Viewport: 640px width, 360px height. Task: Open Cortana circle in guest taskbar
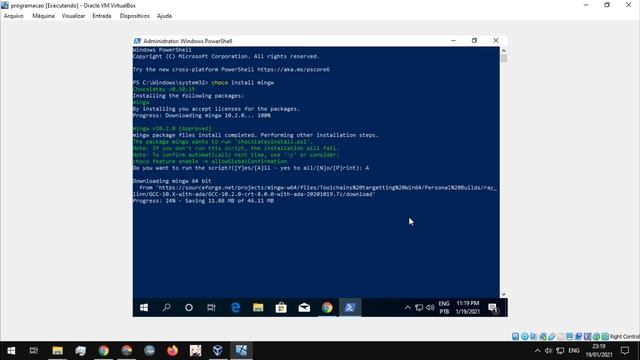[189, 307]
